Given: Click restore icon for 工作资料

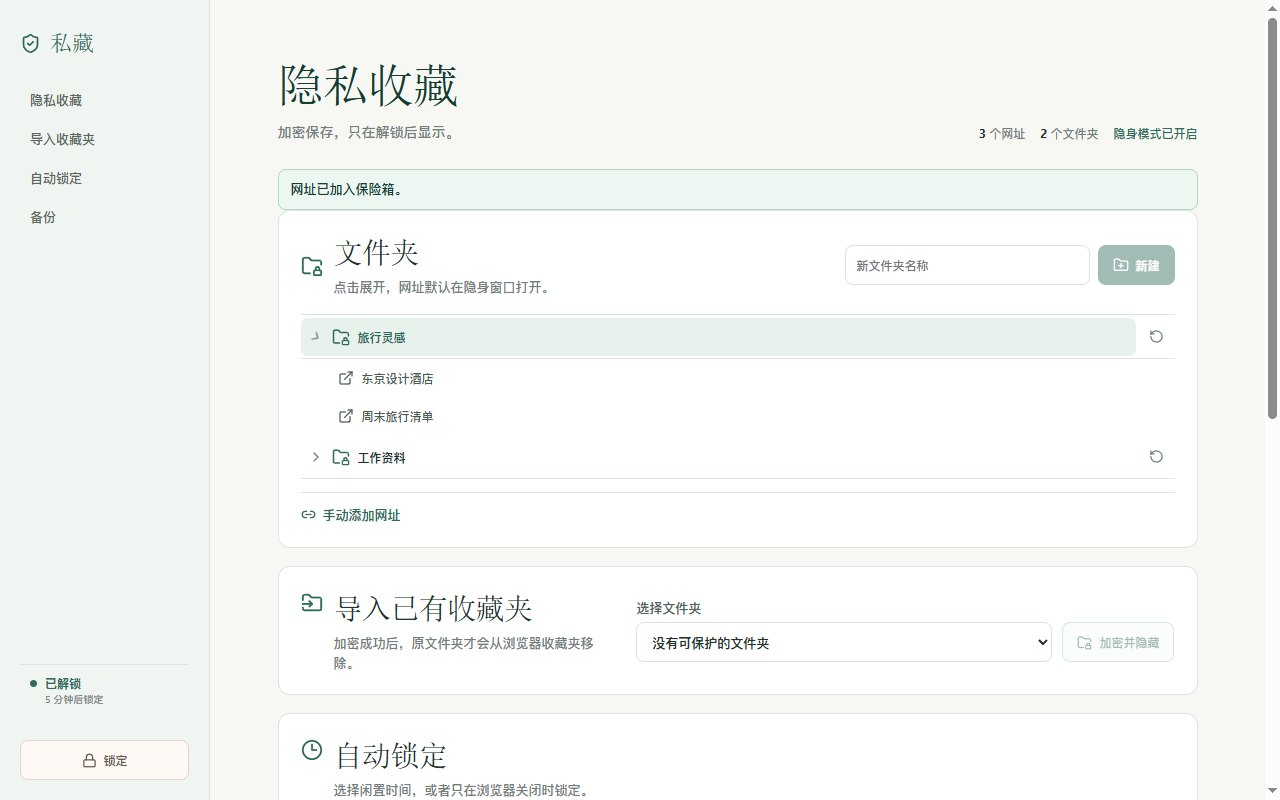Looking at the screenshot, I should [x=1156, y=456].
